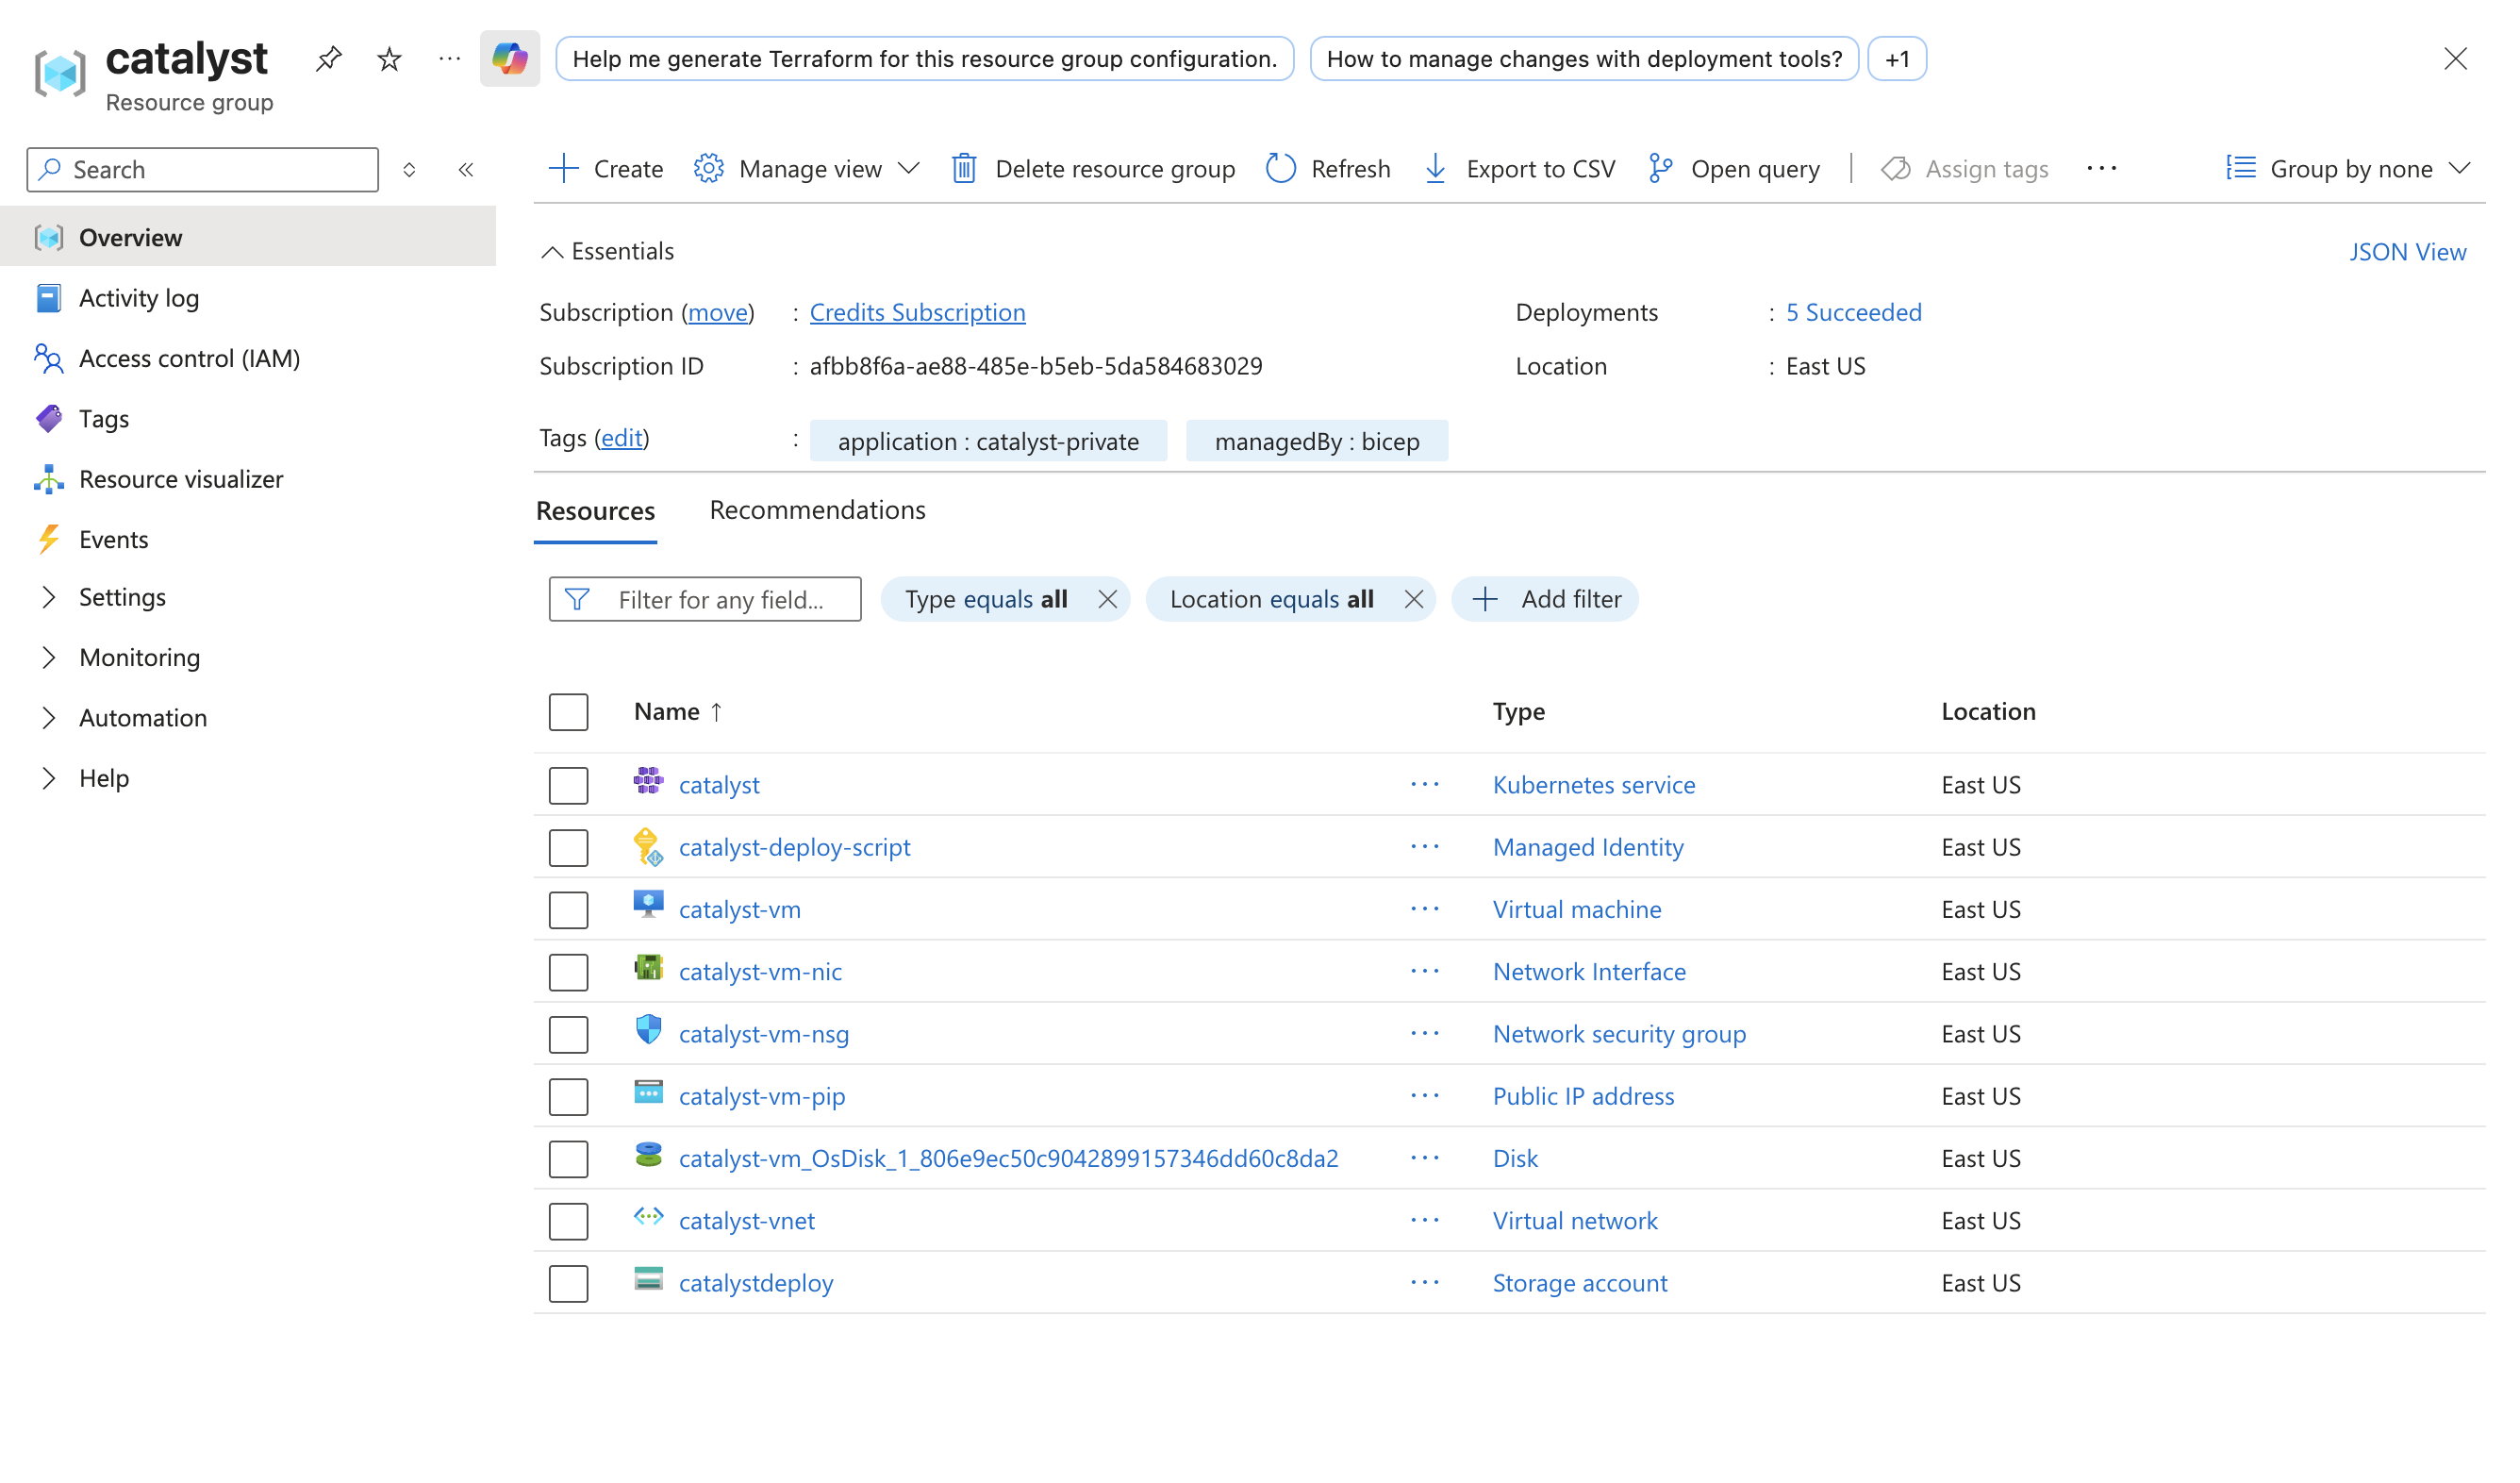Open Tags icon in sidebar
The height and width of the screenshot is (1483, 2520).
[48, 418]
